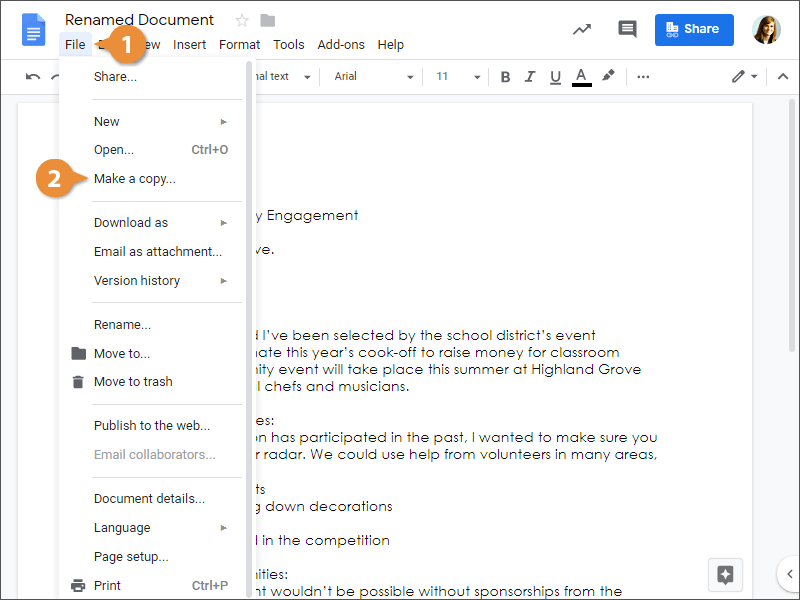The width and height of the screenshot is (800, 600).
Task: Click the blue Share button
Action: (694, 30)
